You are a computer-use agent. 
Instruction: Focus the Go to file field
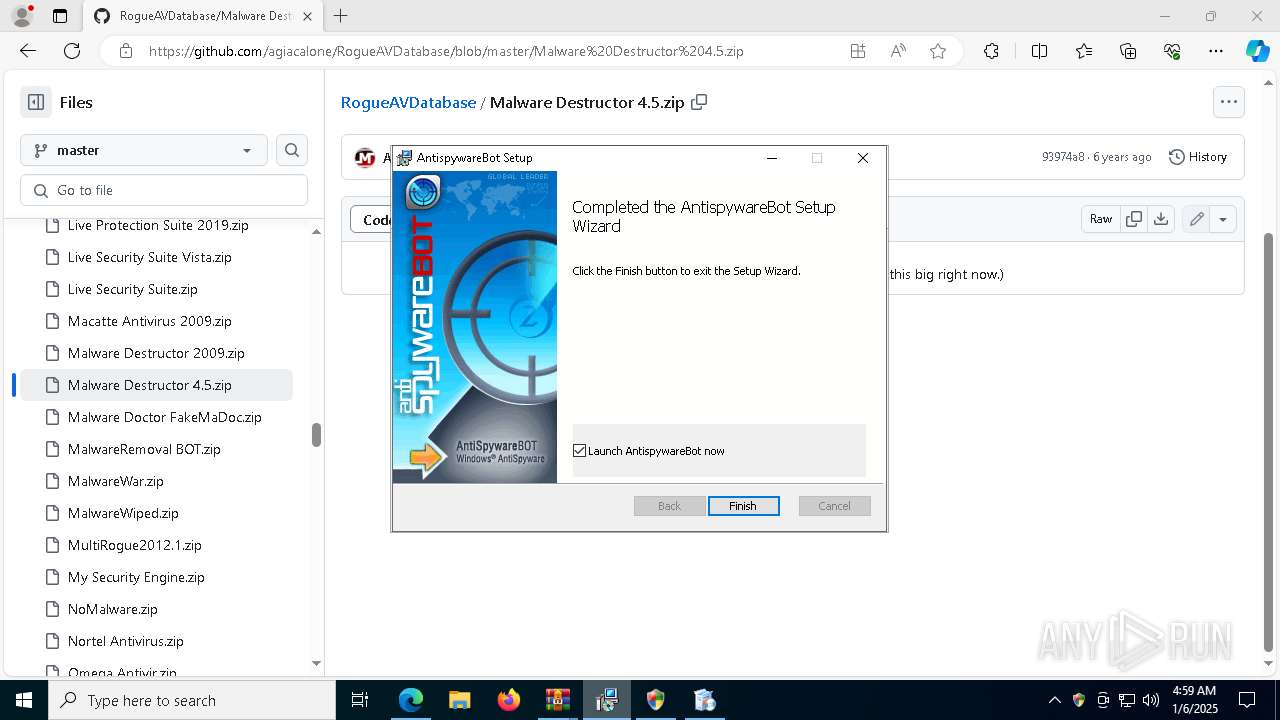(164, 190)
